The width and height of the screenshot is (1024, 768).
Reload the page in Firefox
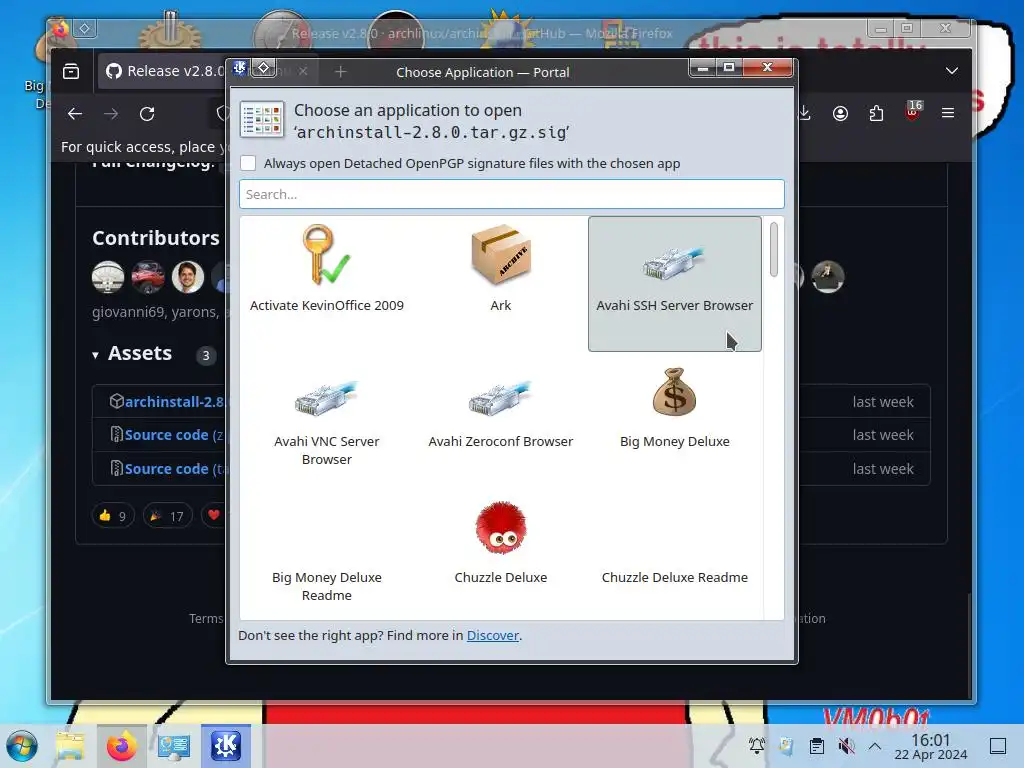coord(147,114)
